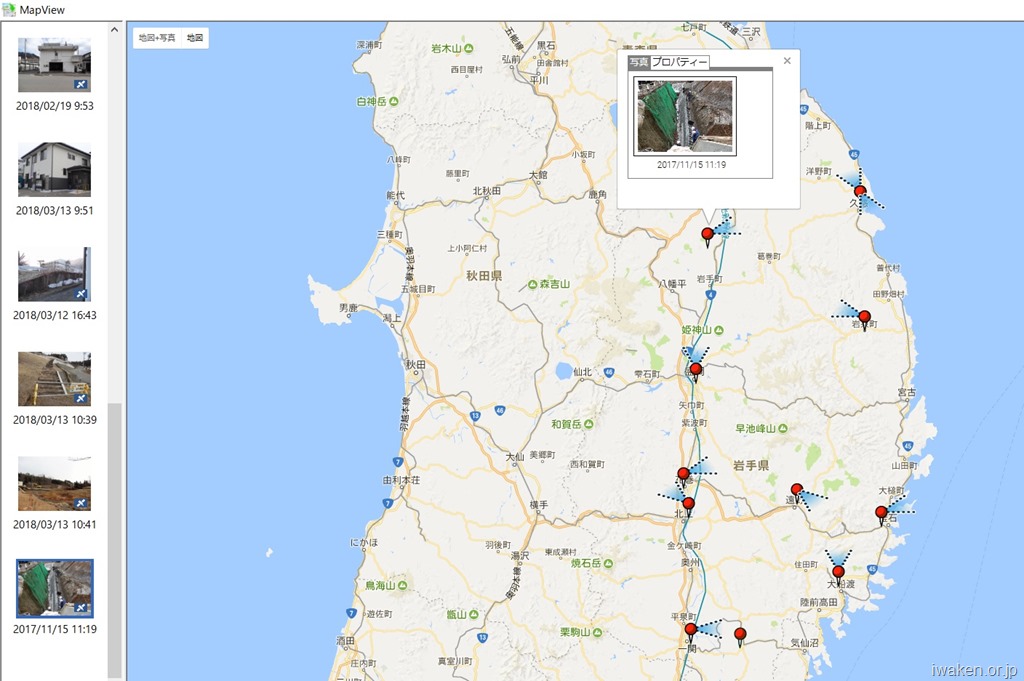Select the 写真 tab in popup
1024x681 pixels.
[x=639, y=62]
